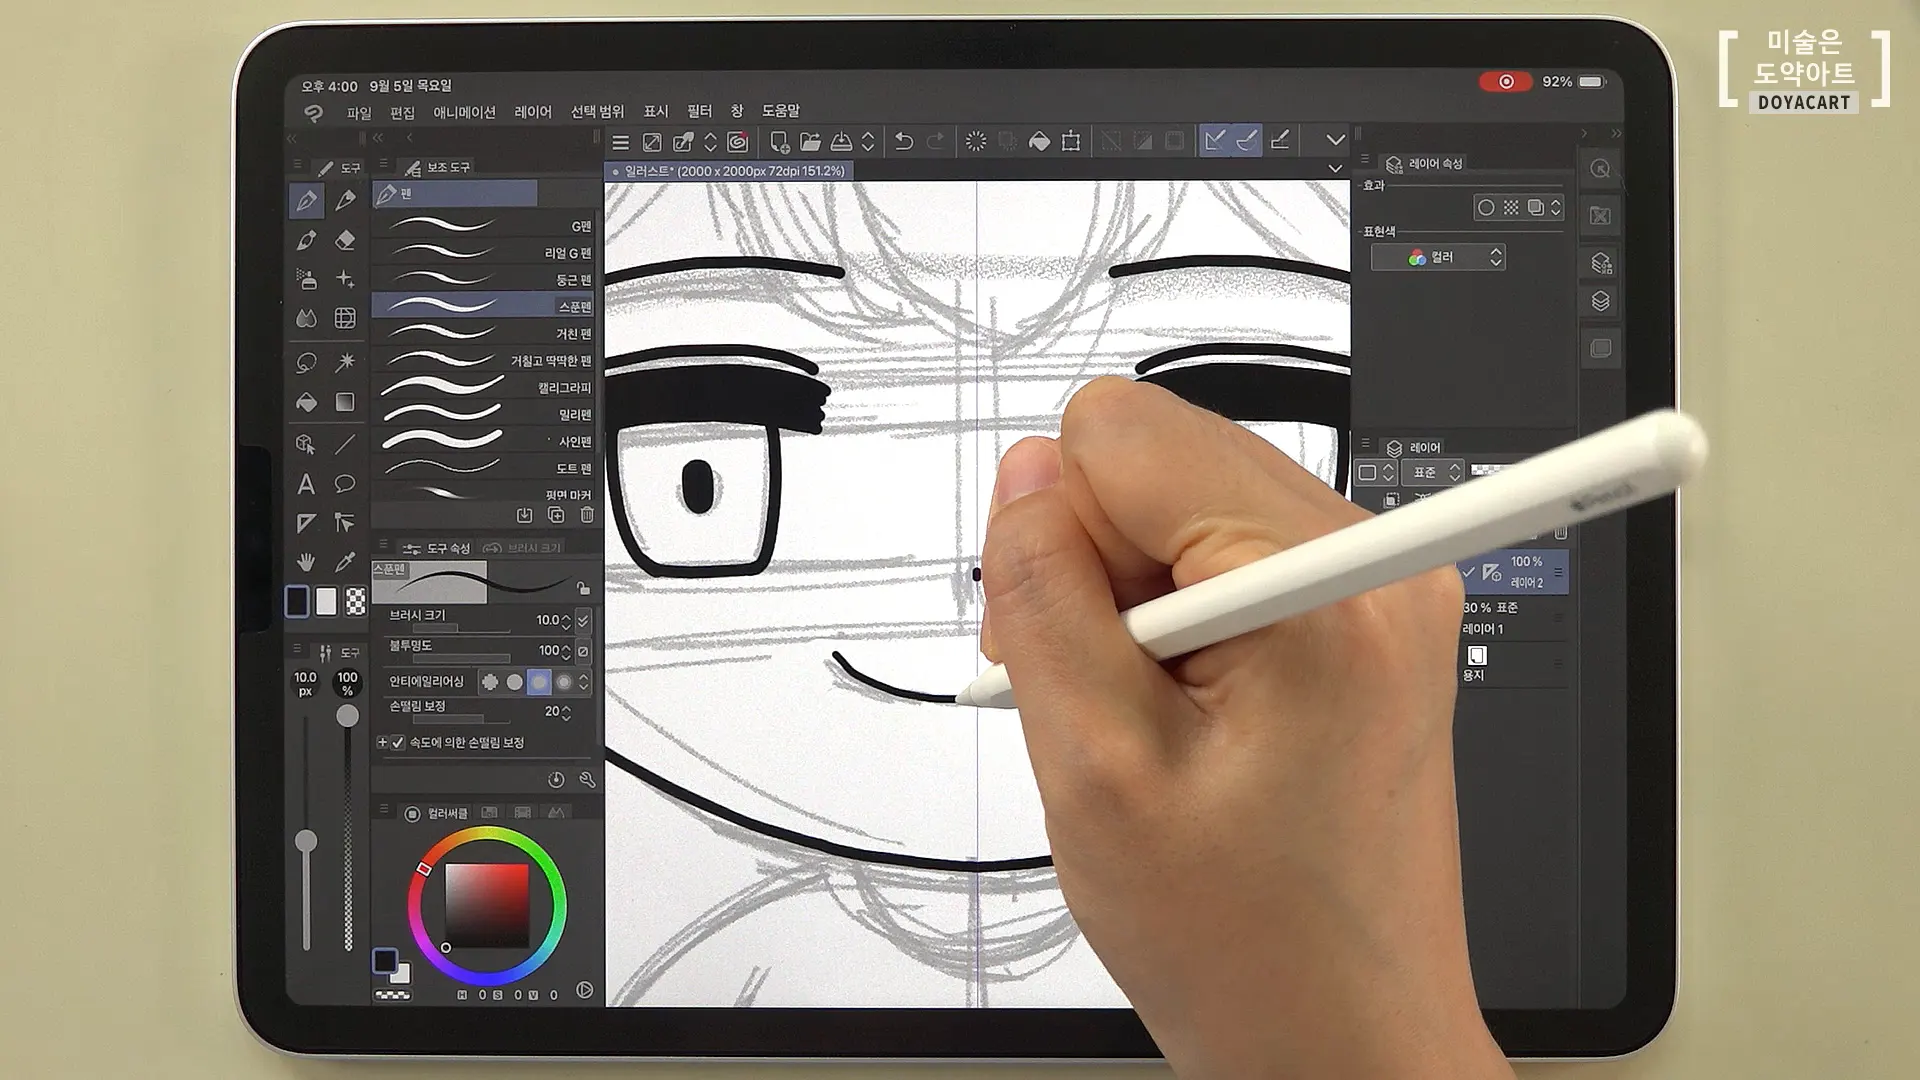Choose the 밀리펜 sub tool
1920x1080 pixels.
(484, 415)
